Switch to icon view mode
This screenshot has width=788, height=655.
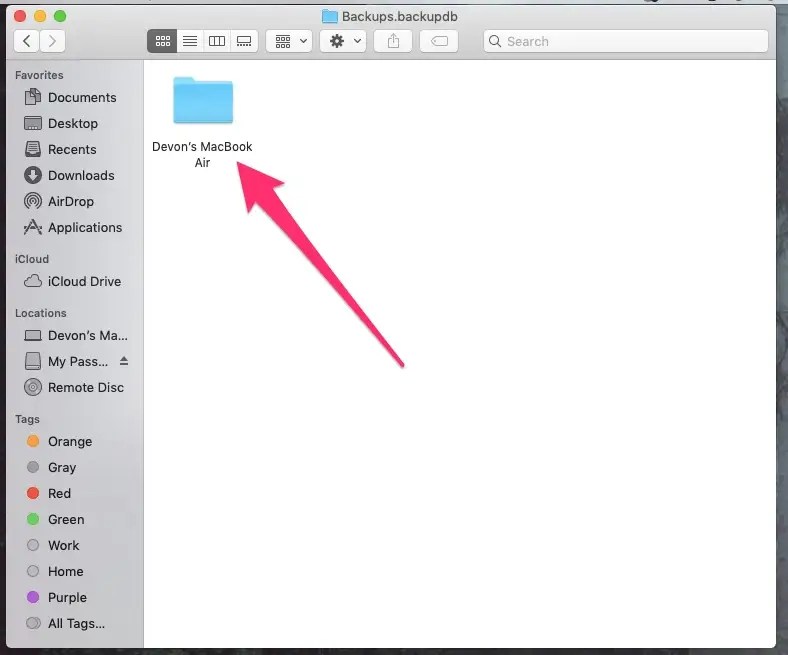(162, 41)
